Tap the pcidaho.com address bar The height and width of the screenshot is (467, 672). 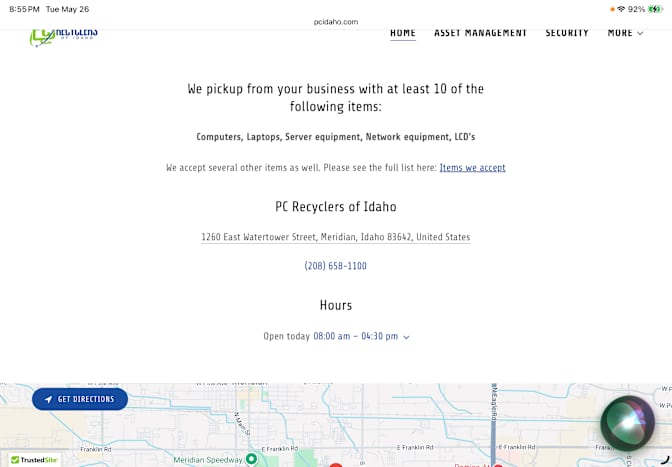[x=336, y=22]
